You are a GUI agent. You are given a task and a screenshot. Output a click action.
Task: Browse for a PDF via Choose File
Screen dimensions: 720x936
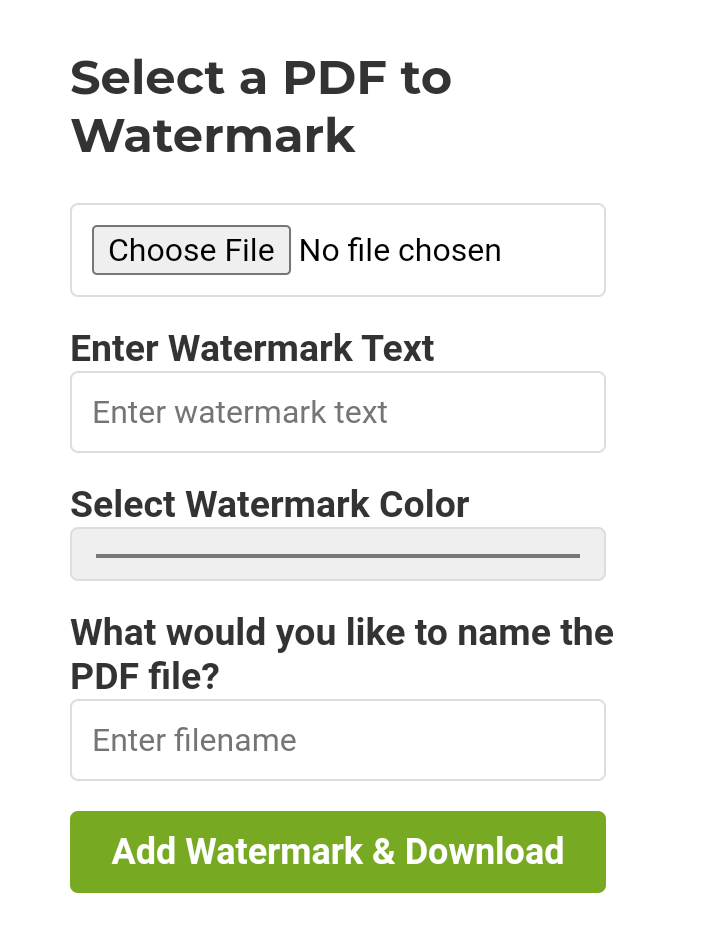pos(191,250)
